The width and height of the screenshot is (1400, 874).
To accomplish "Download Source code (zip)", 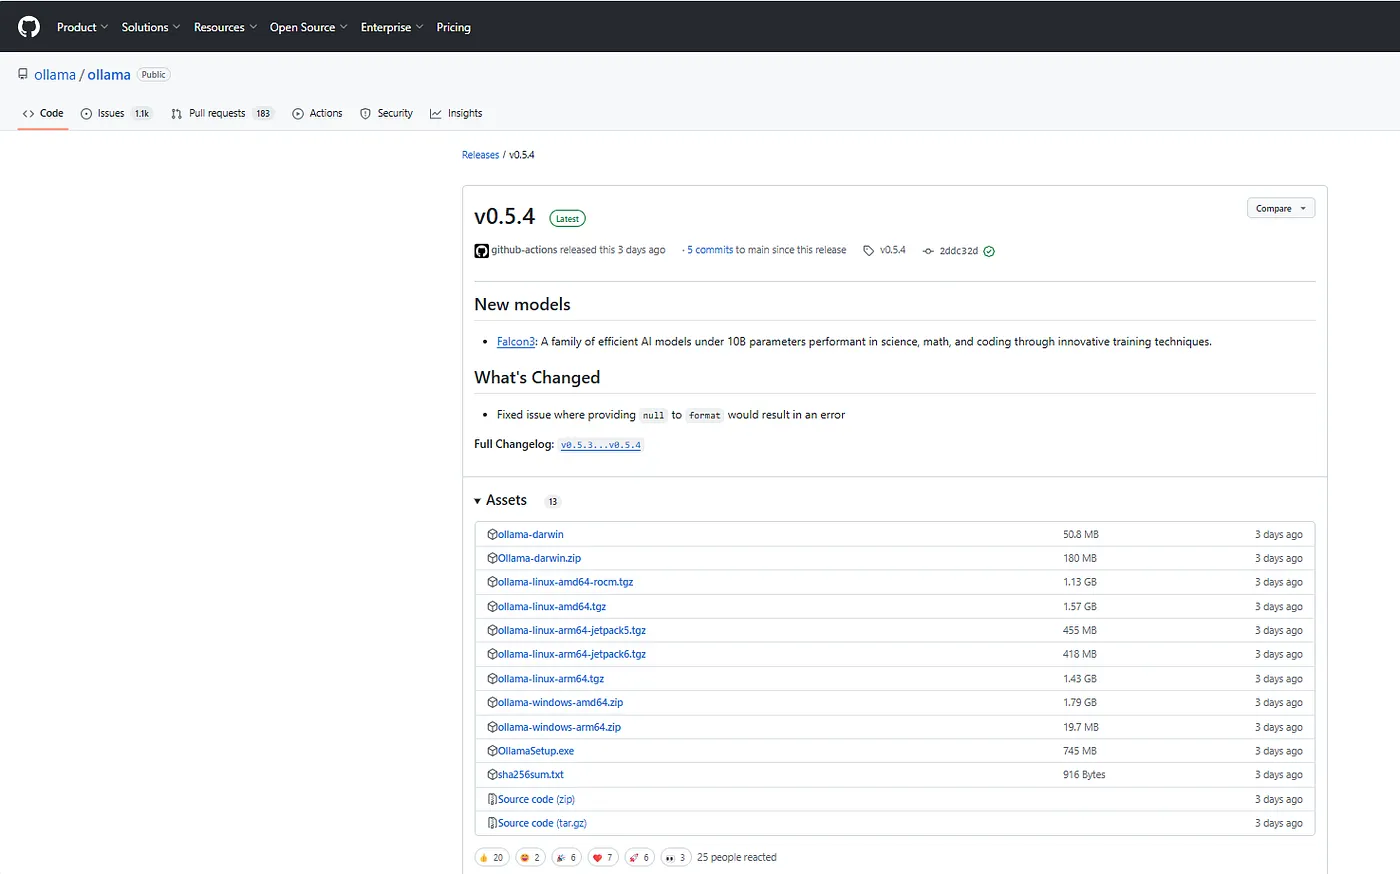I will point(536,799).
